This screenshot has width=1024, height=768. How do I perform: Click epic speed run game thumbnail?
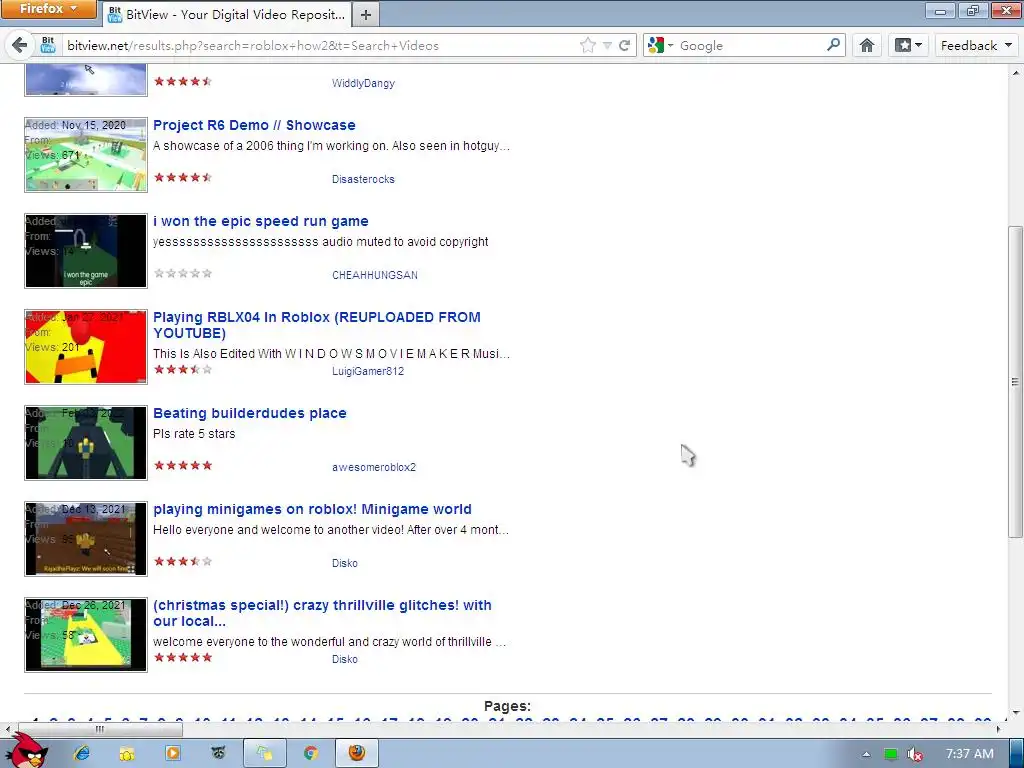[x=86, y=251]
